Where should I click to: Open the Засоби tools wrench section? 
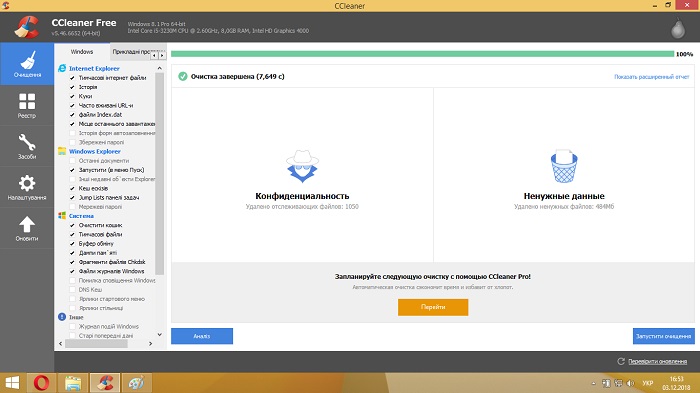[27, 146]
